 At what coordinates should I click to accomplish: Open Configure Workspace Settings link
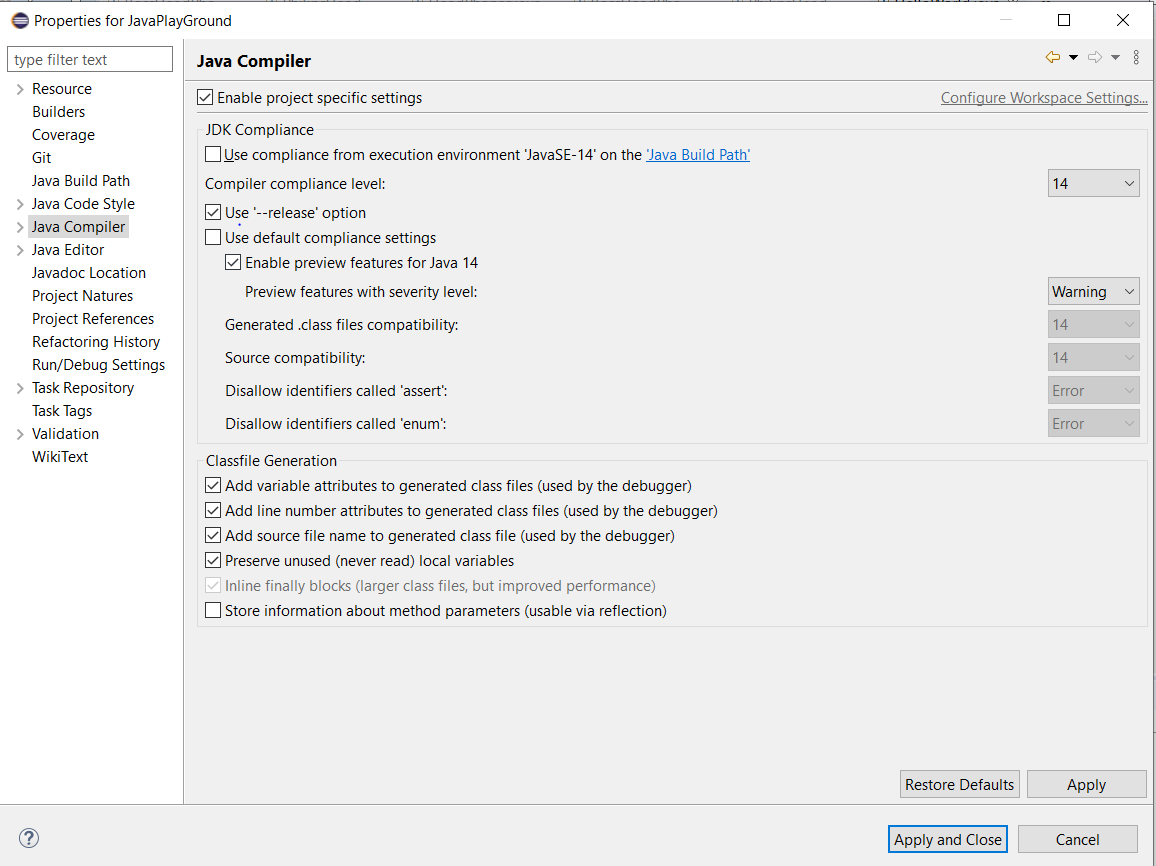[x=1044, y=97]
